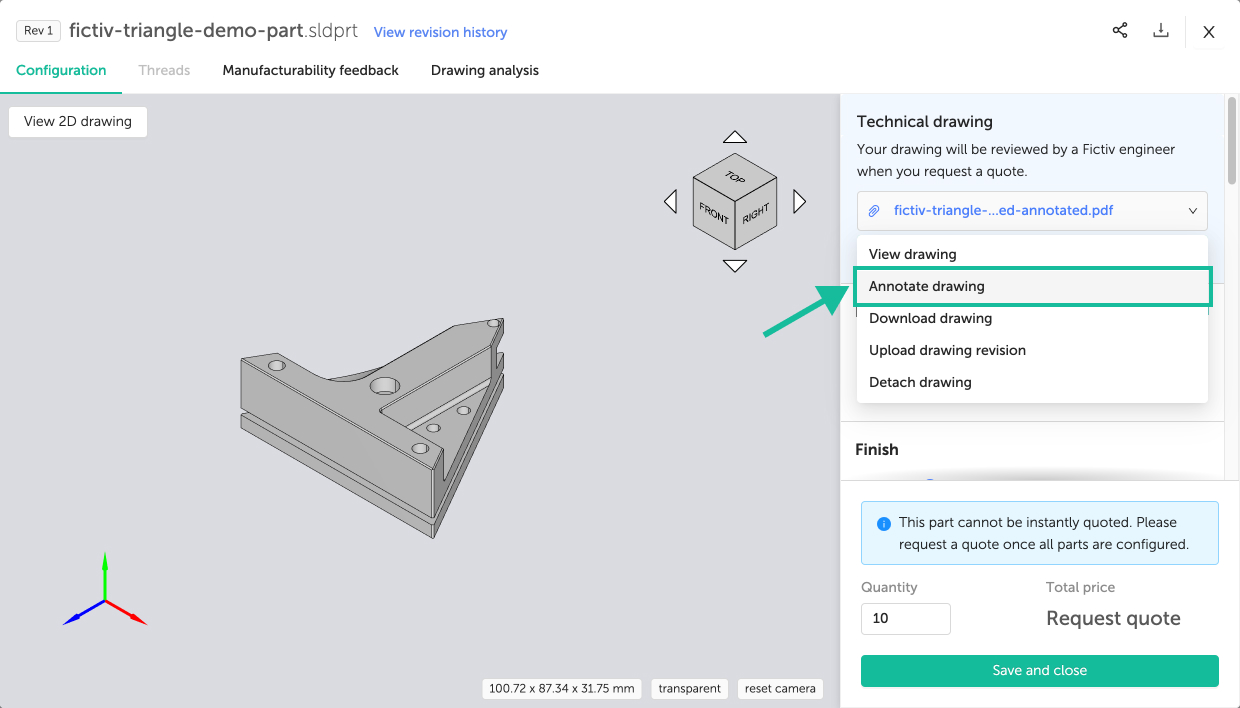This screenshot has width=1240, height=708.
Task: Rotate view with the down arrow below cube
Action: coord(735,266)
